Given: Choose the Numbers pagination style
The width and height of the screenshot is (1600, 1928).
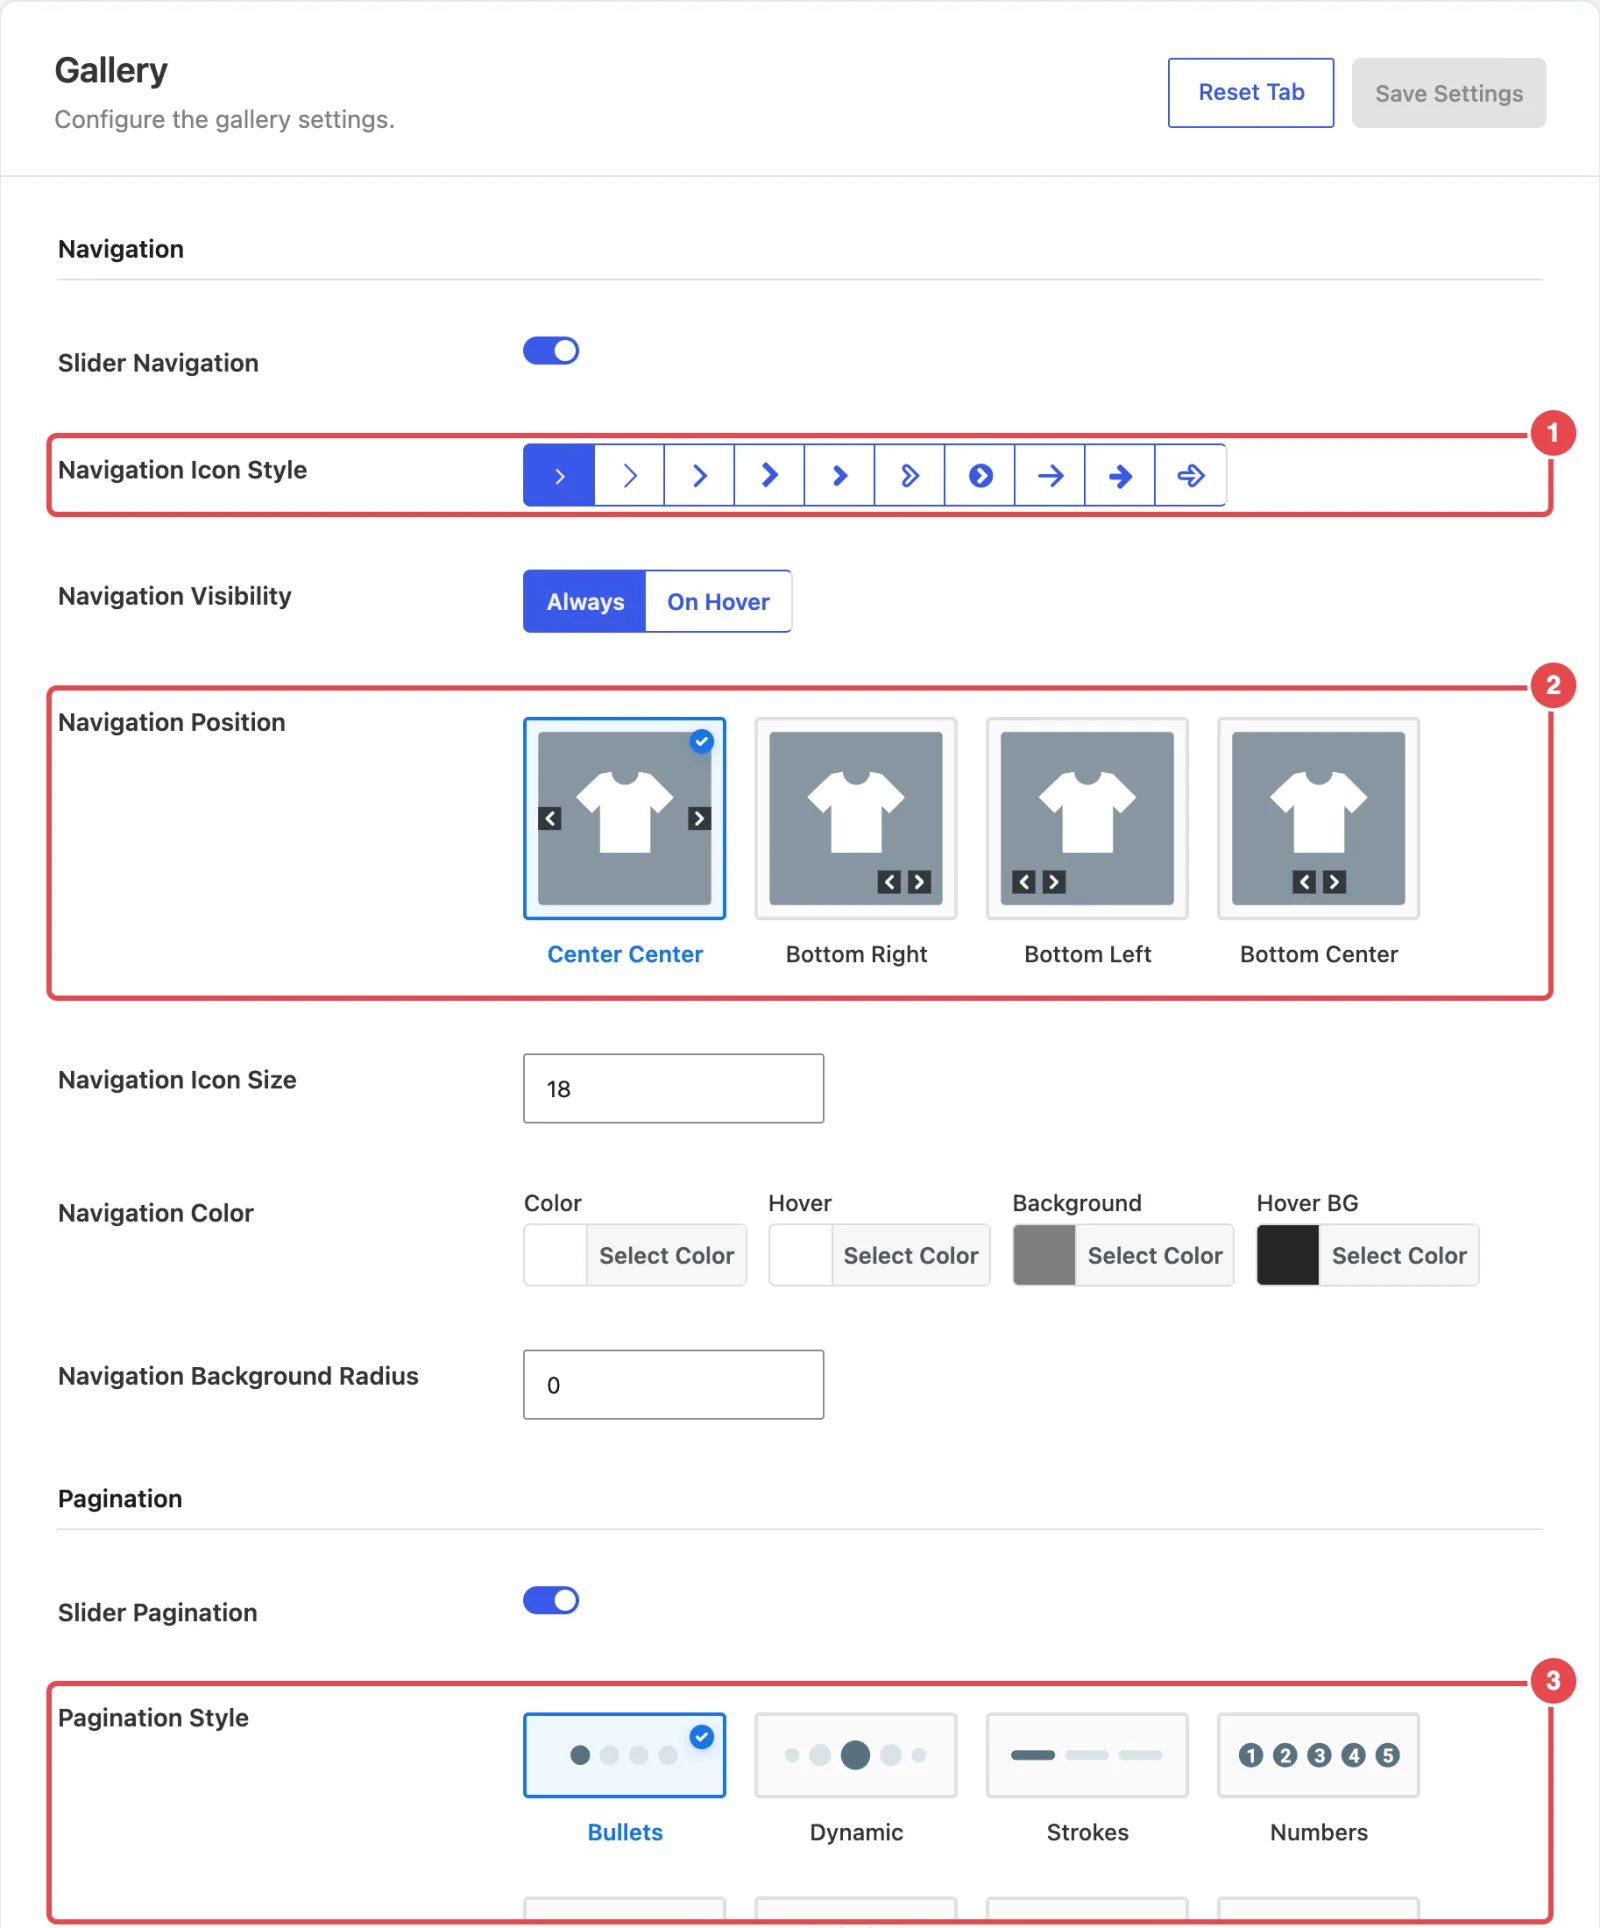Looking at the screenshot, I should (x=1318, y=1755).
